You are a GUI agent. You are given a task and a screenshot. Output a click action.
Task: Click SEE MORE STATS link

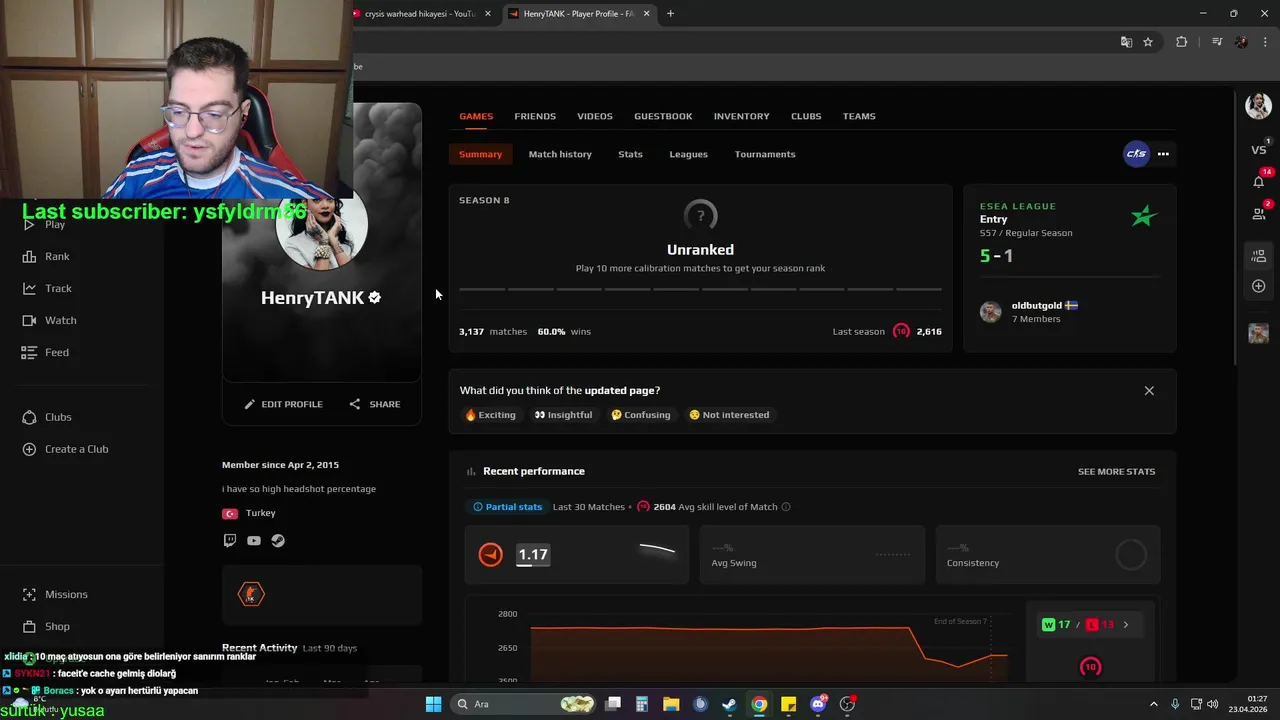pyautogui.click(x=1116, y=472)
